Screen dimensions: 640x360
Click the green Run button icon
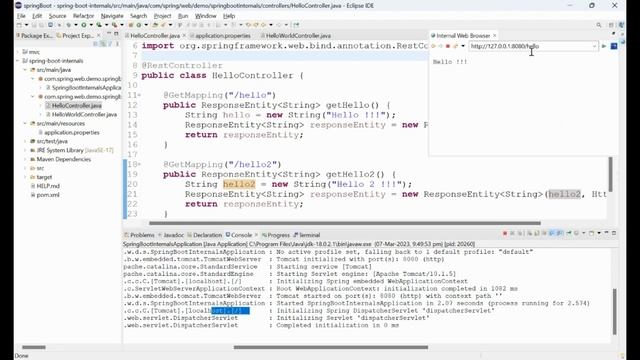(x=84, y=25)
